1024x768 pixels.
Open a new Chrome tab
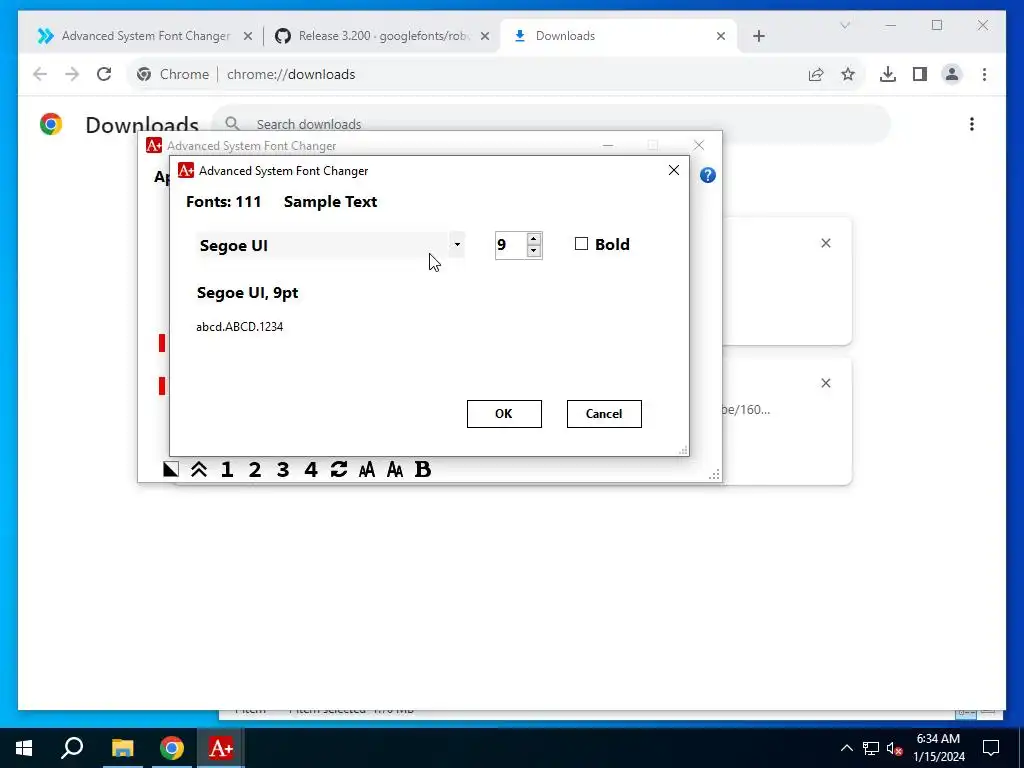click(x=758, y=36)
